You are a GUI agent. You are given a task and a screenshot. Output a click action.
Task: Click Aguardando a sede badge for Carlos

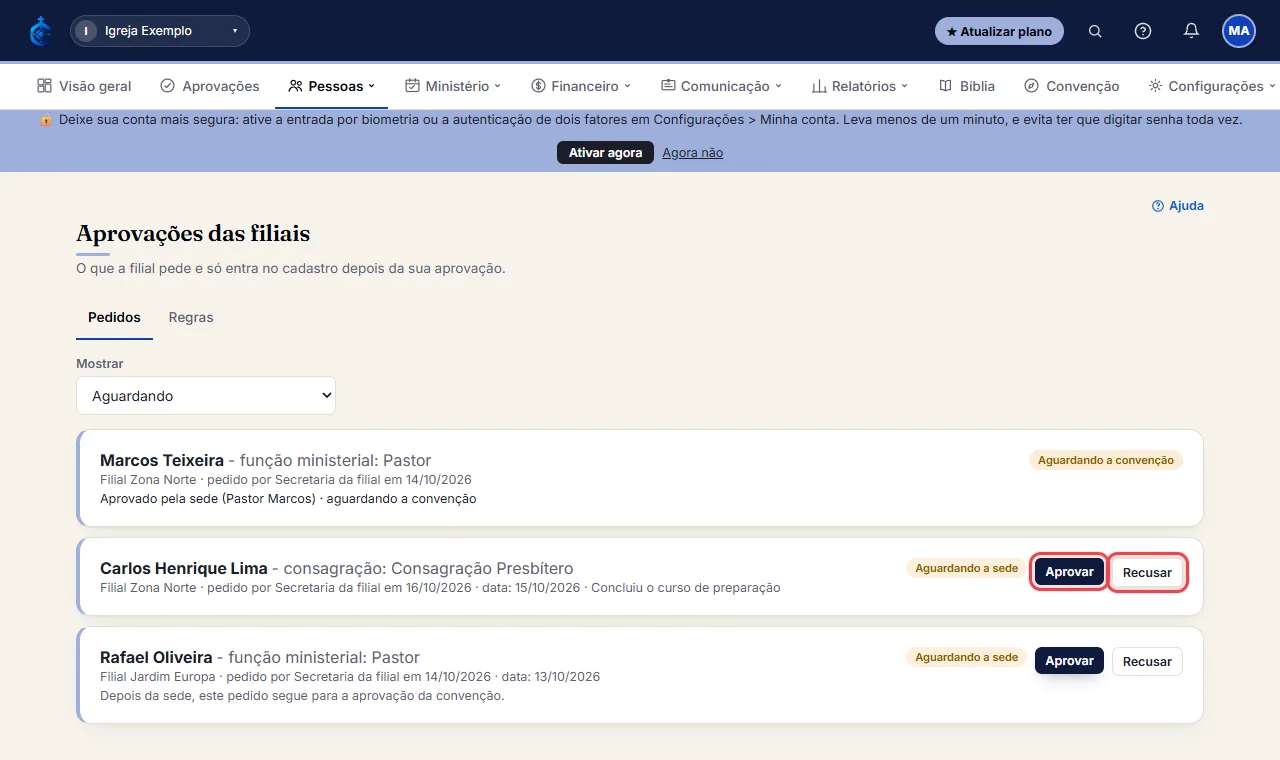point(966,568)
